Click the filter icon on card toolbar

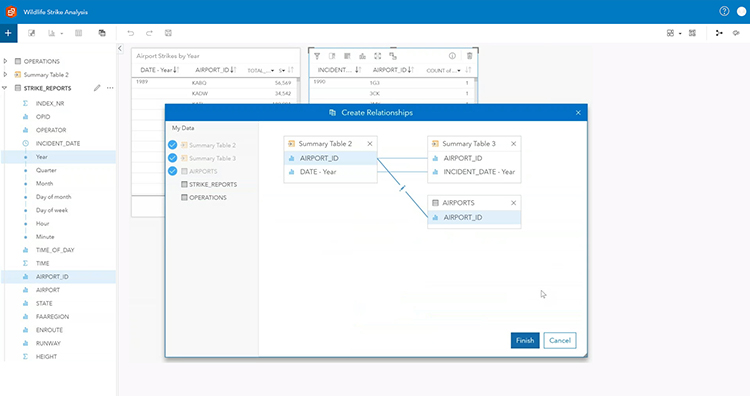317,56
